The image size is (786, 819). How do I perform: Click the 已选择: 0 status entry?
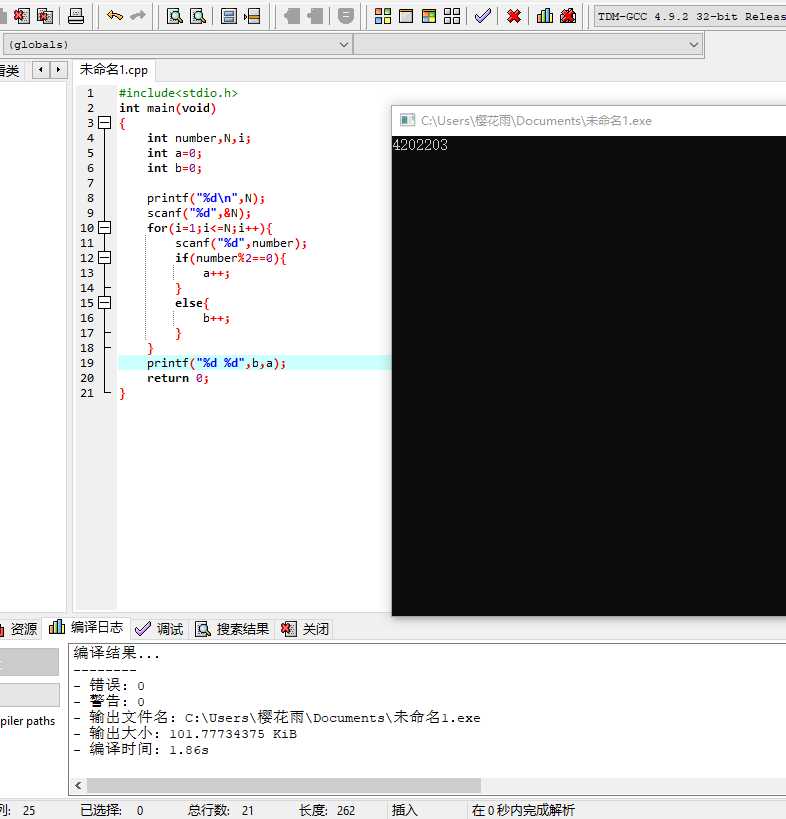coord(112,810)
